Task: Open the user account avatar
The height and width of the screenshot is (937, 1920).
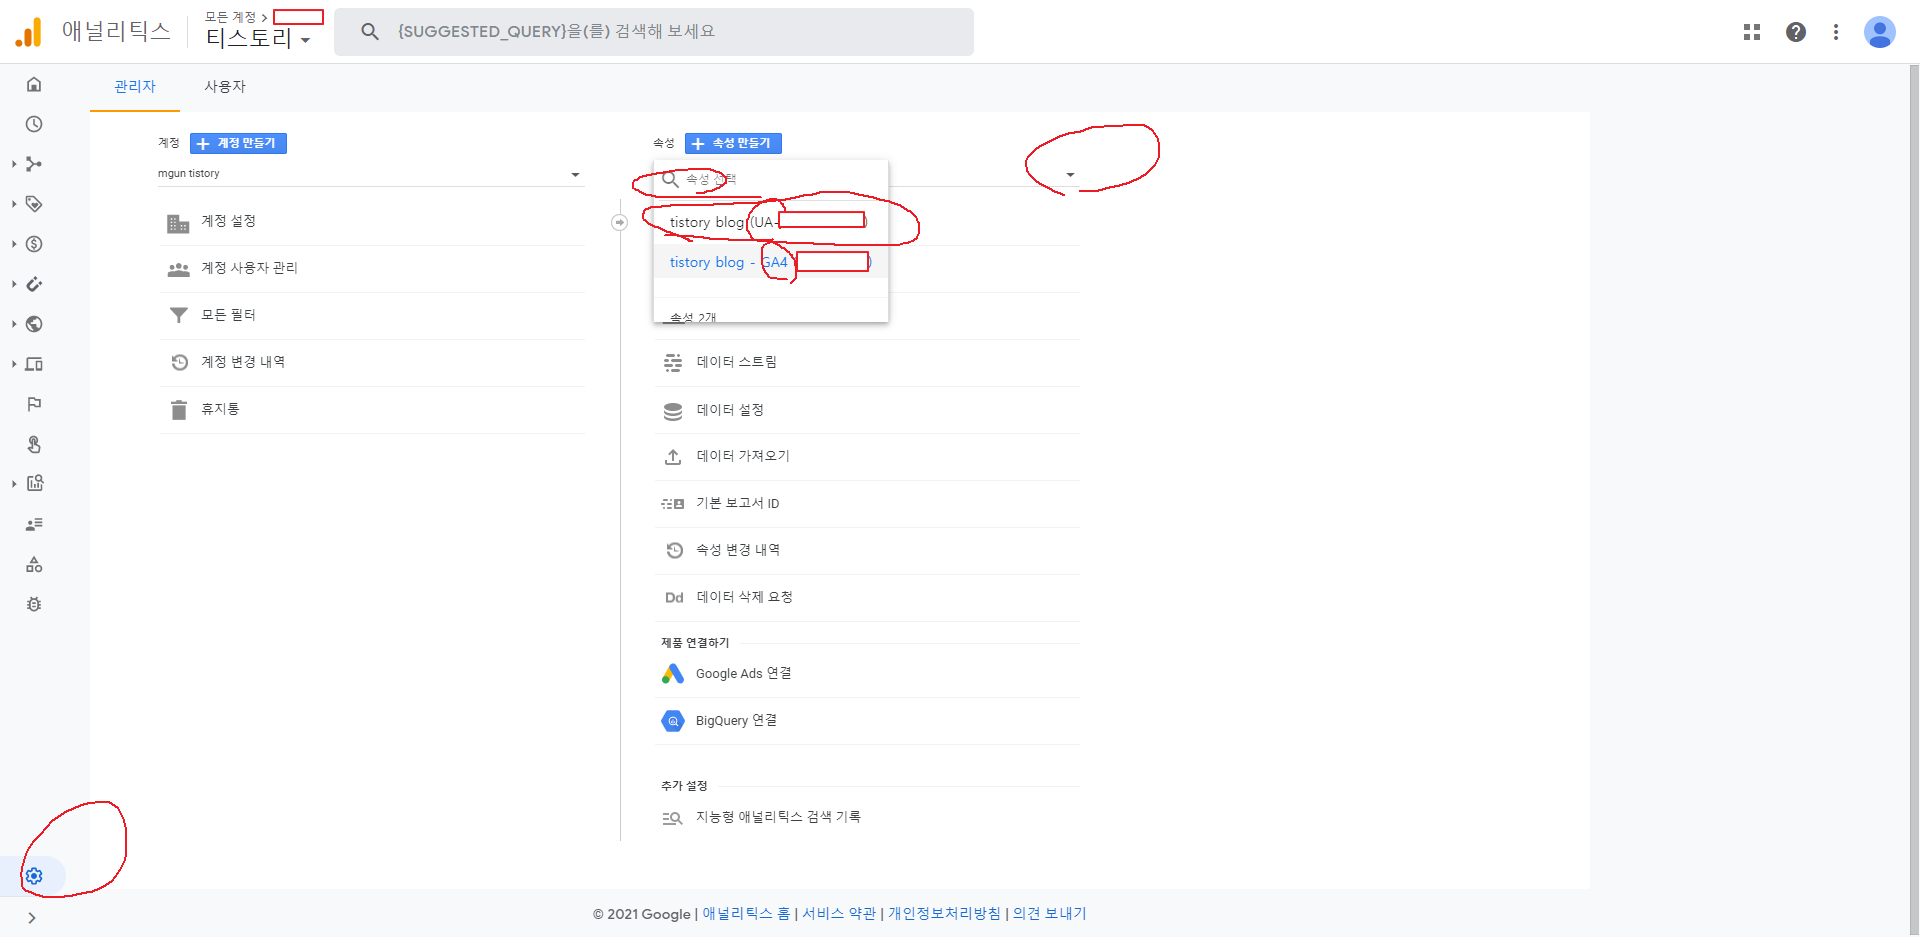Action: point(1880,32)
